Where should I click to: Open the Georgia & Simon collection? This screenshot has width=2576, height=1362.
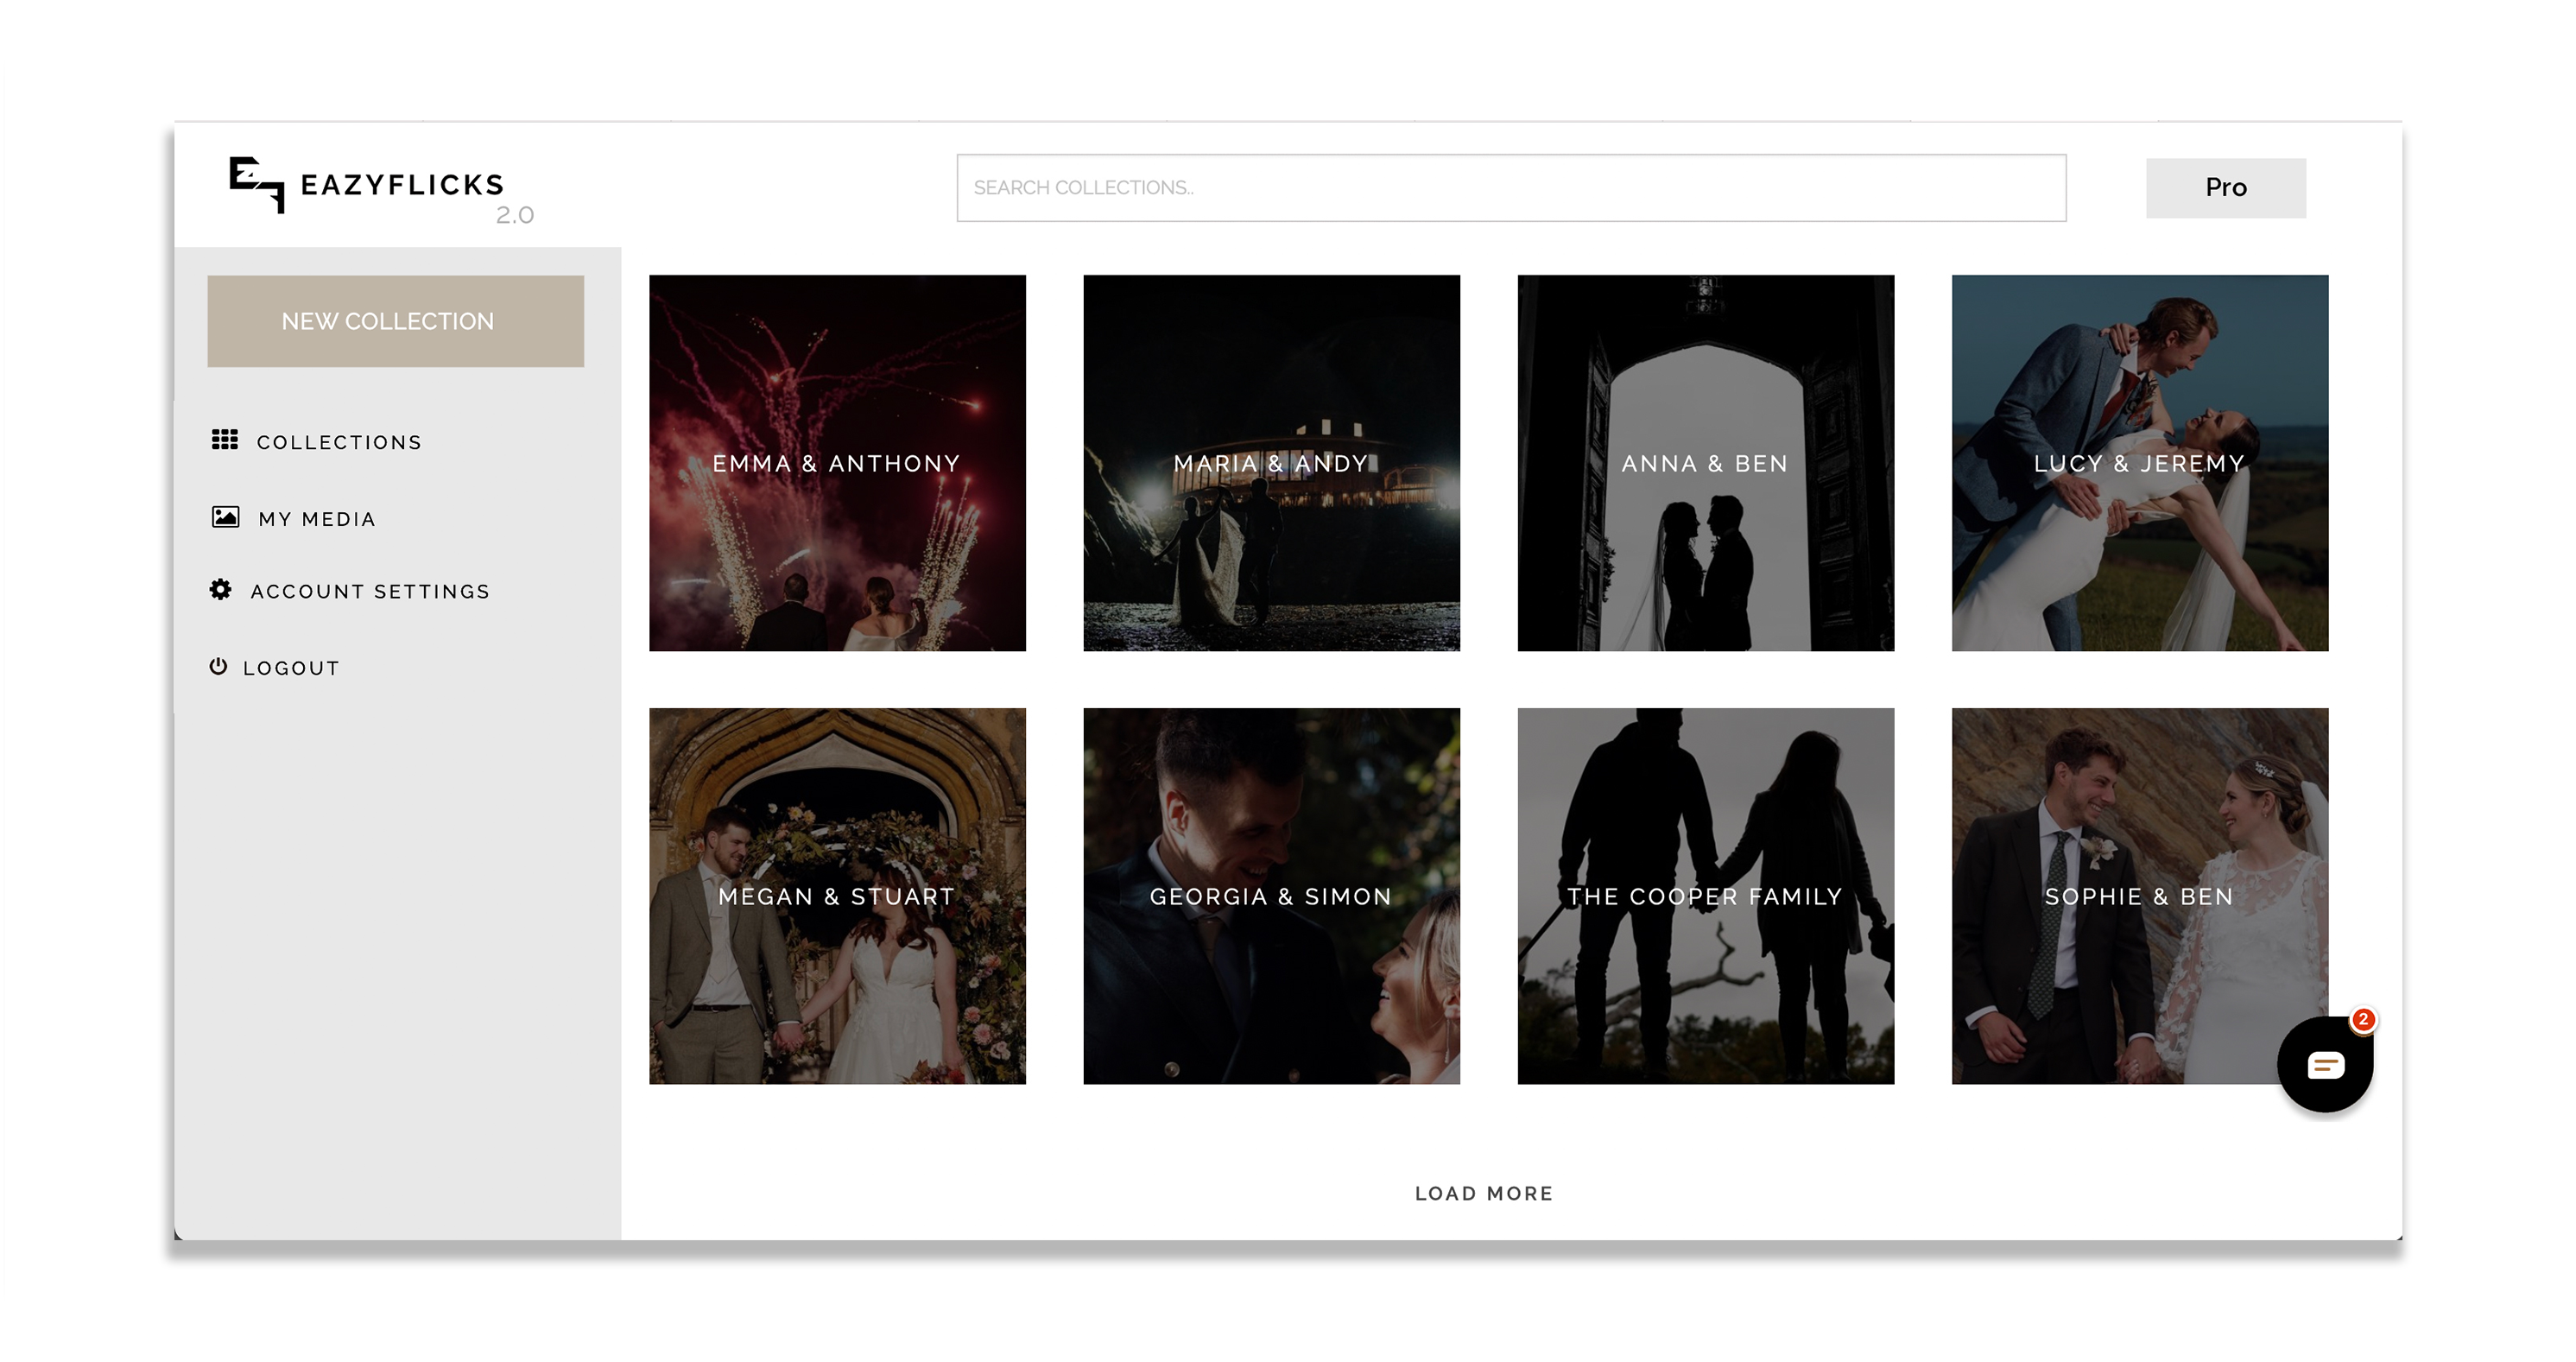click(1271, 896)
